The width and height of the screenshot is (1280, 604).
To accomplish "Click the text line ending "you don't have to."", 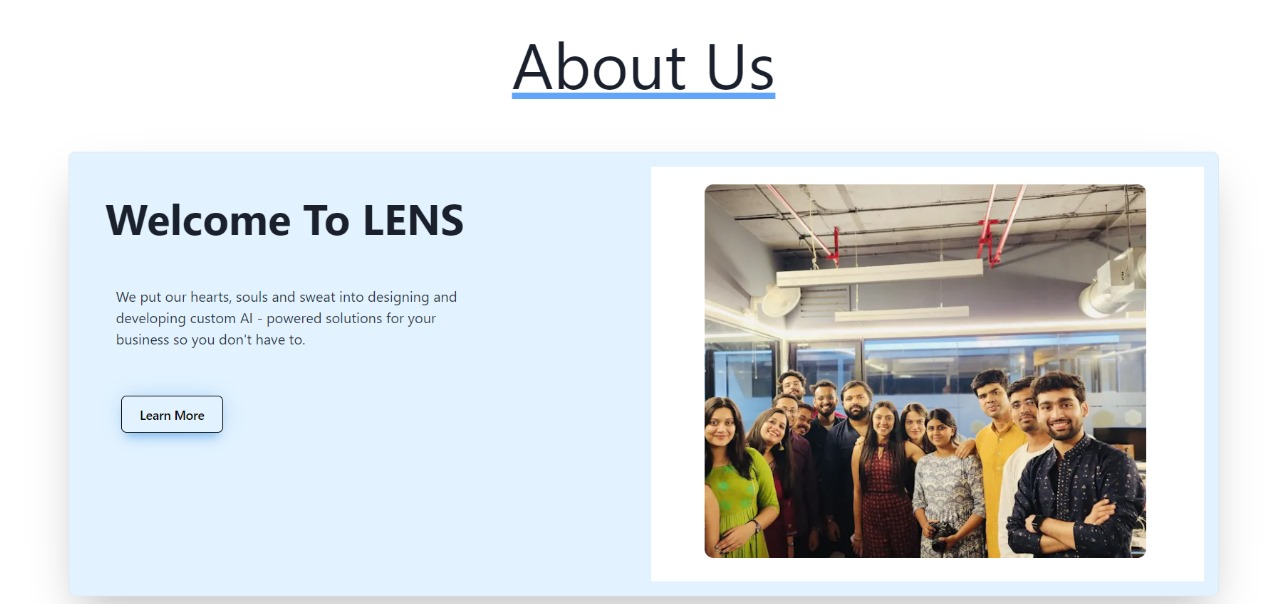I will (210, 339).
